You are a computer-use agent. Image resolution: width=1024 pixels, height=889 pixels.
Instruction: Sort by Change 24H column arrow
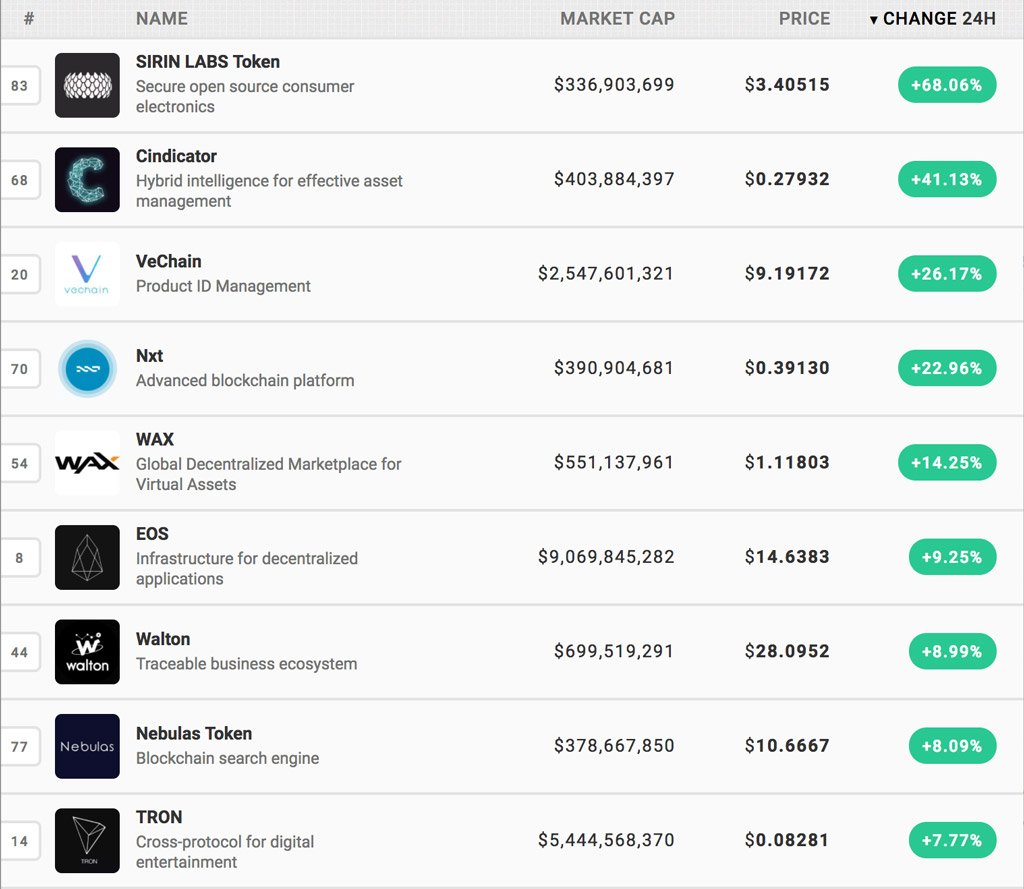tap(874, 19)
